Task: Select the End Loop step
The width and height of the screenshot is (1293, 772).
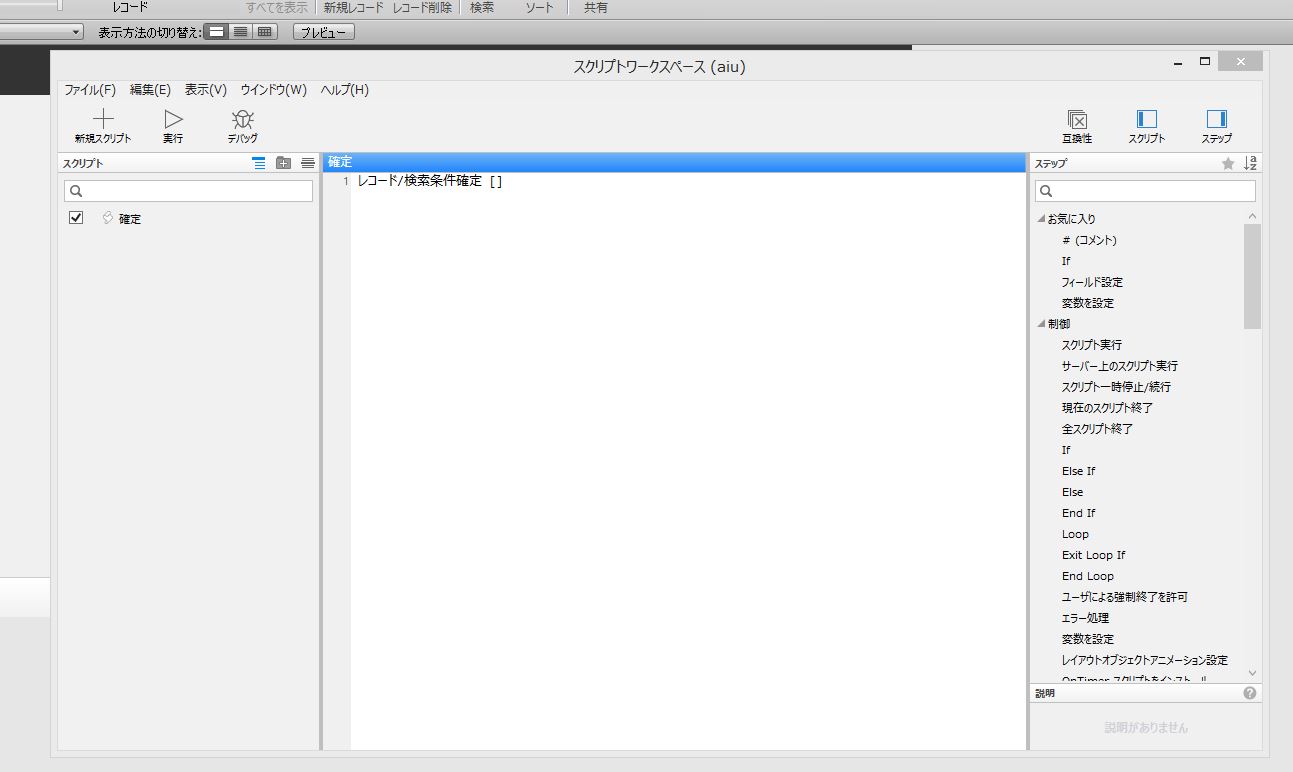Action: click(x=1087, y=576)
